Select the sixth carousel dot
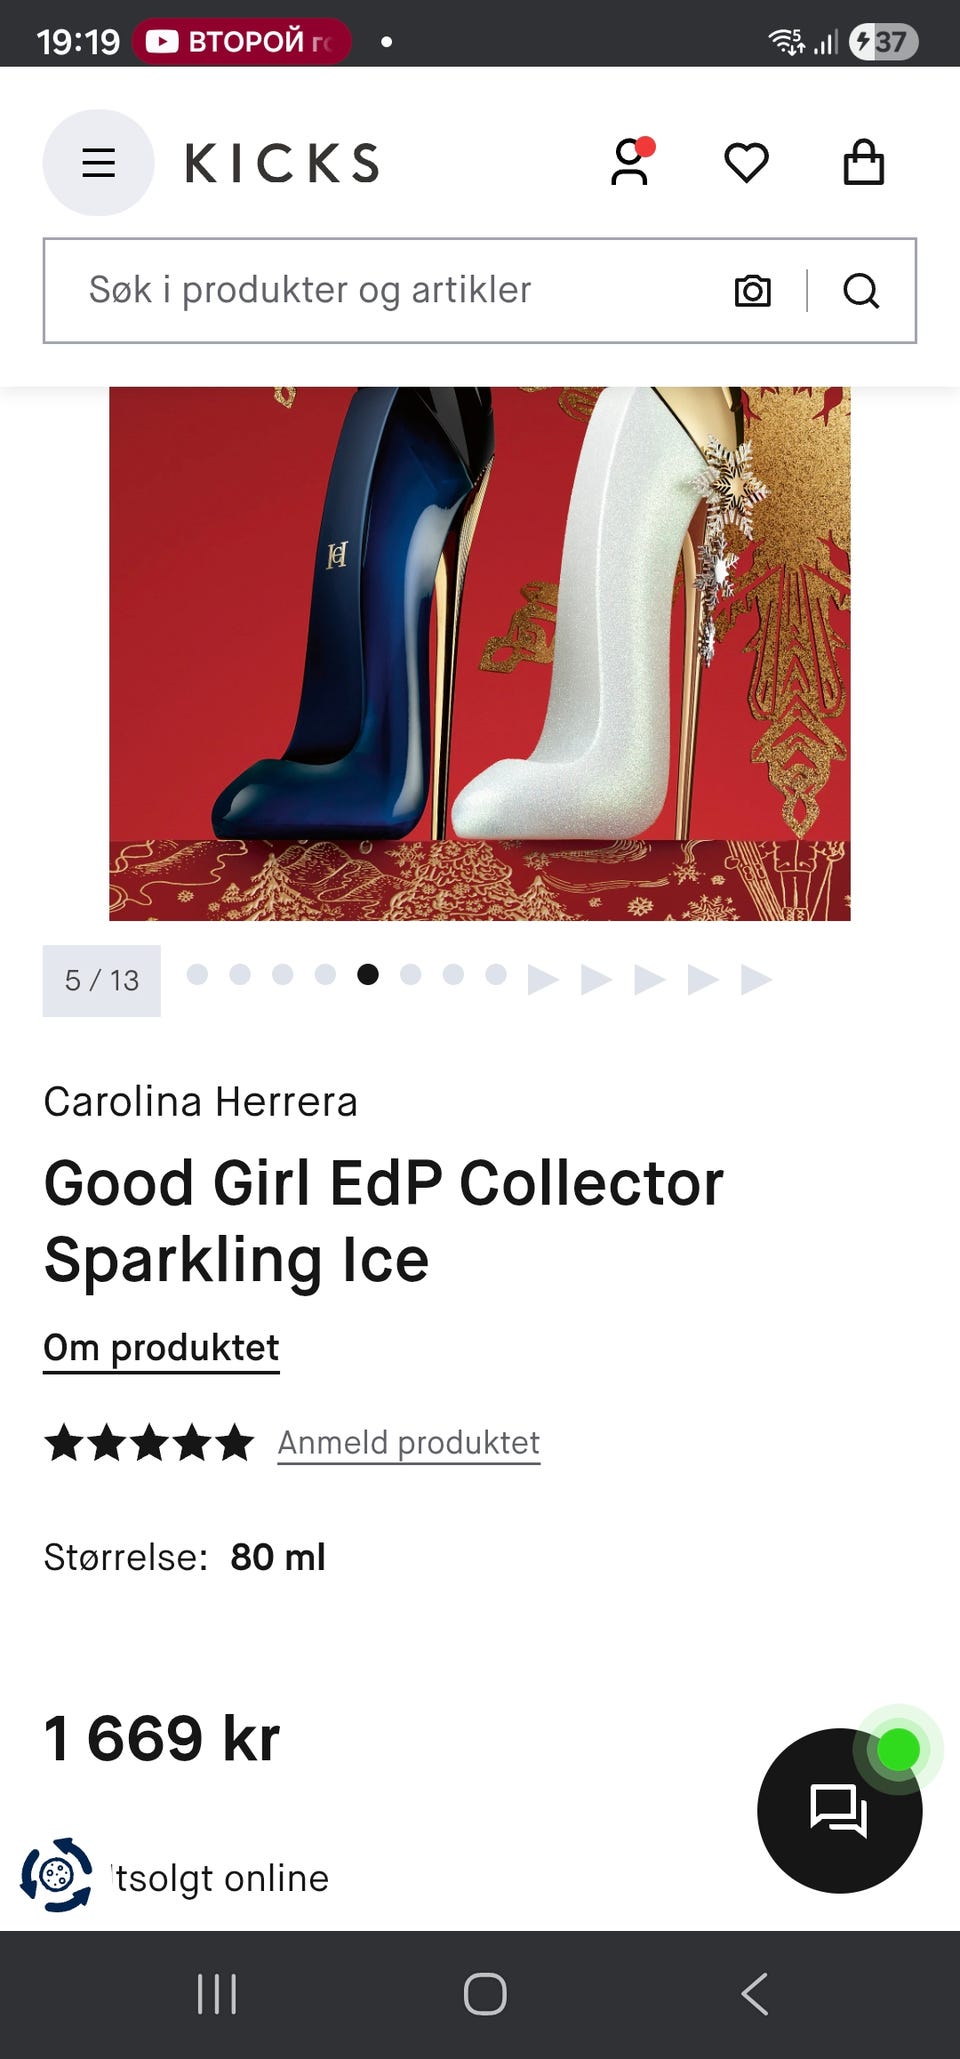The image size is (960, 2059). 410,974
